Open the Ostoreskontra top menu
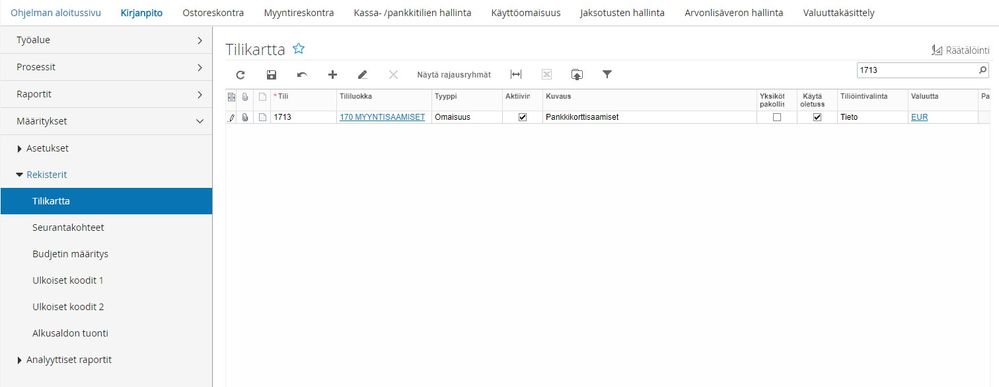 [x=213, y=13]
